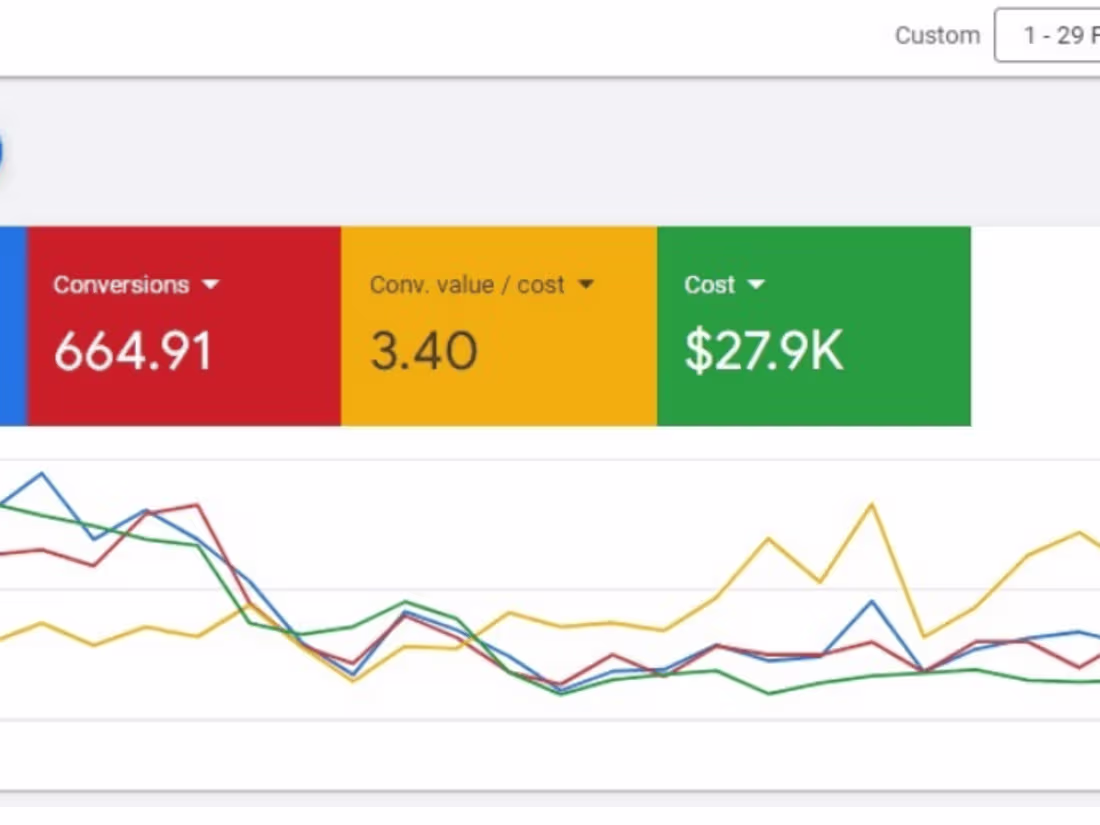Click the blue circular icon at left edge
The image size is (1100, 825).
point(5,150)
